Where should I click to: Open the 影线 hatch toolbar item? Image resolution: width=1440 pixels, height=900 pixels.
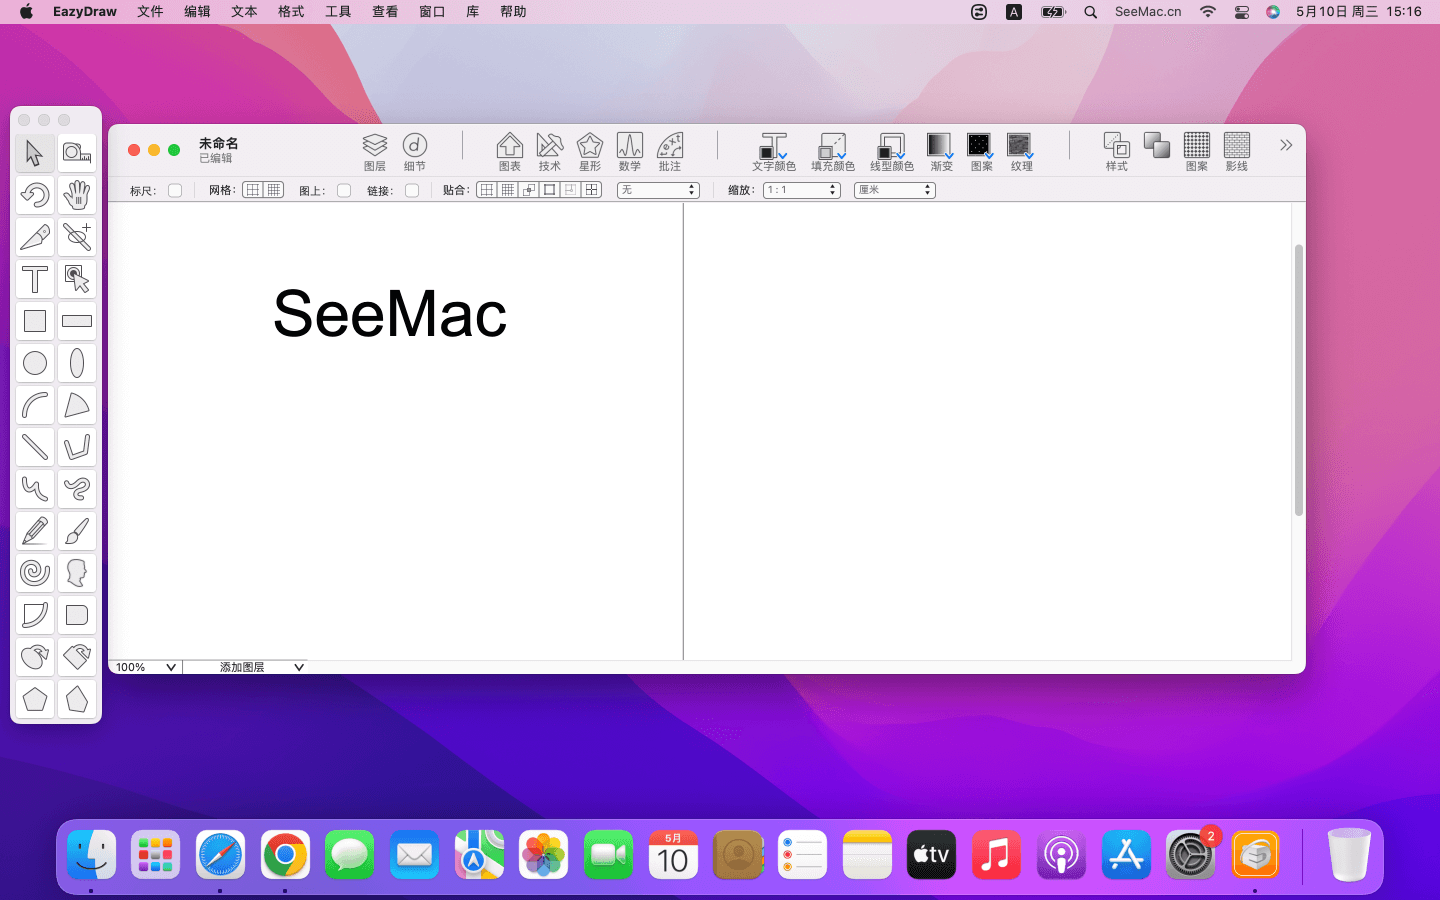pyautogui.click(x=1237, y=152)
